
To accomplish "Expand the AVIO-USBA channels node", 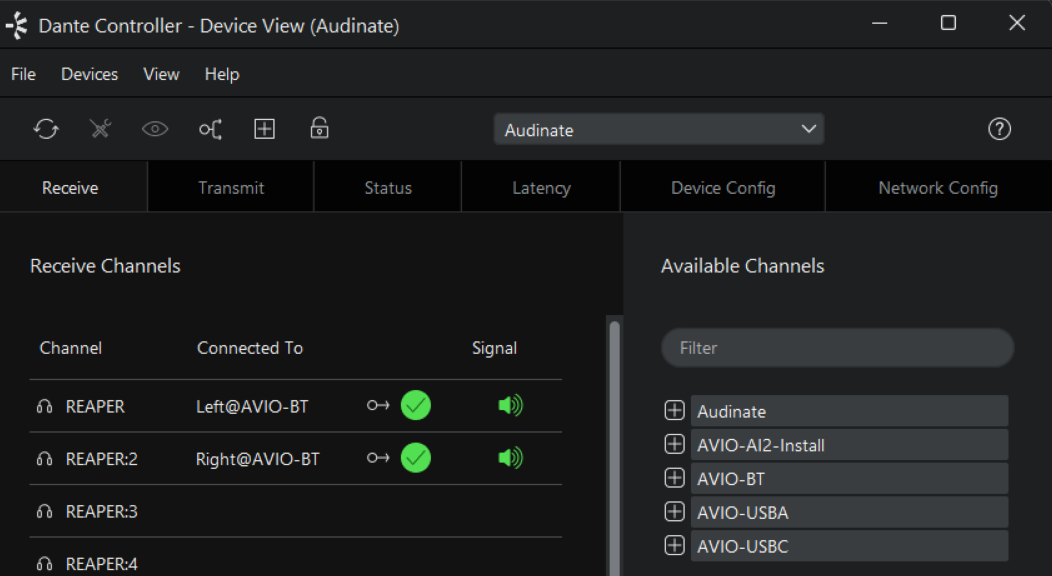I will (674, 512).
